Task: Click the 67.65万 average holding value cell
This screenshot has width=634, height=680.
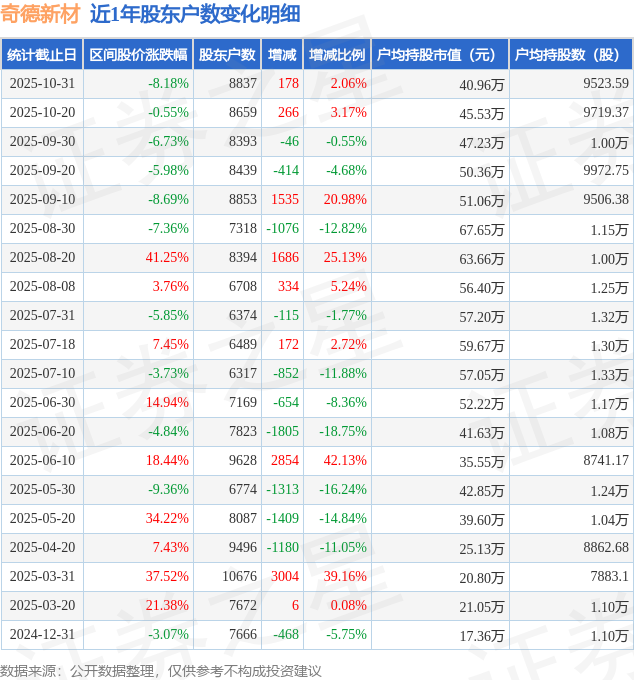Action: click(481, 229)
